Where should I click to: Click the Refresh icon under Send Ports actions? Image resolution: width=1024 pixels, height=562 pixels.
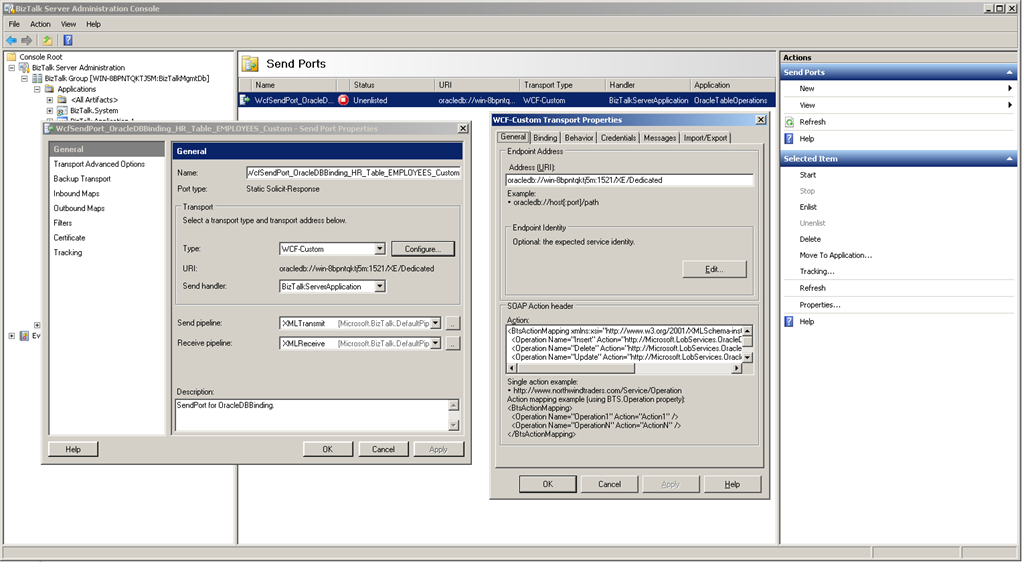[x=790, y=122]
